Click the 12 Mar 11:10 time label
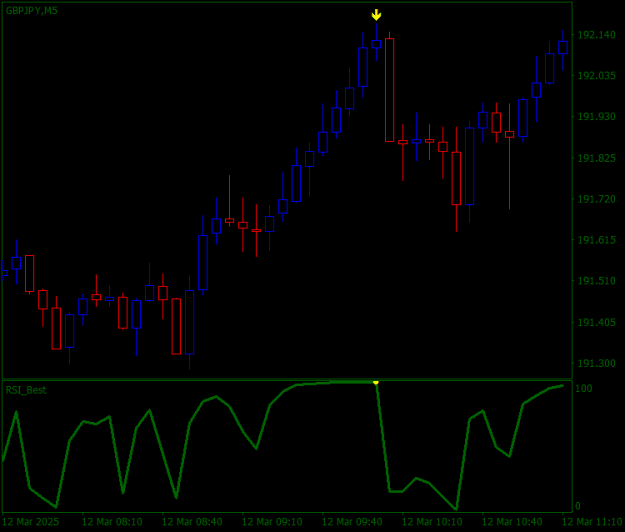This screenshot has width=625, height=532. coord(592,522)
